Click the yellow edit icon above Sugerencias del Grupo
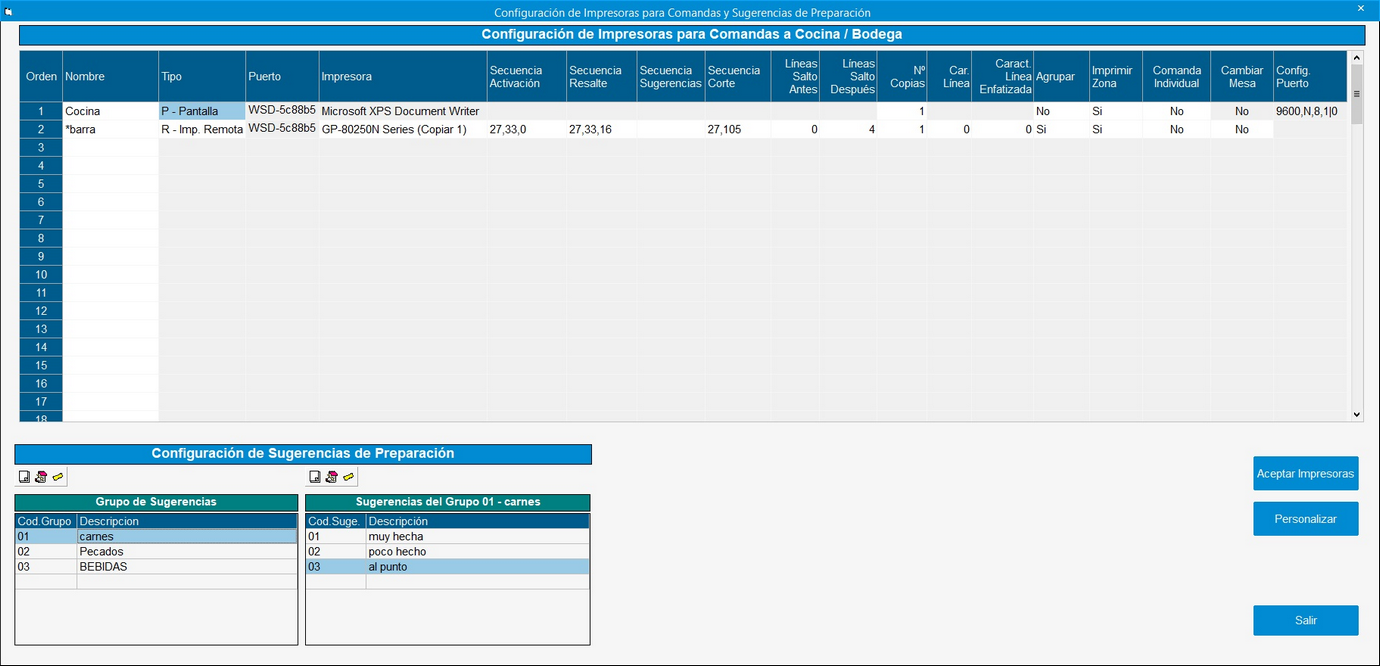 tap(348, 477)
